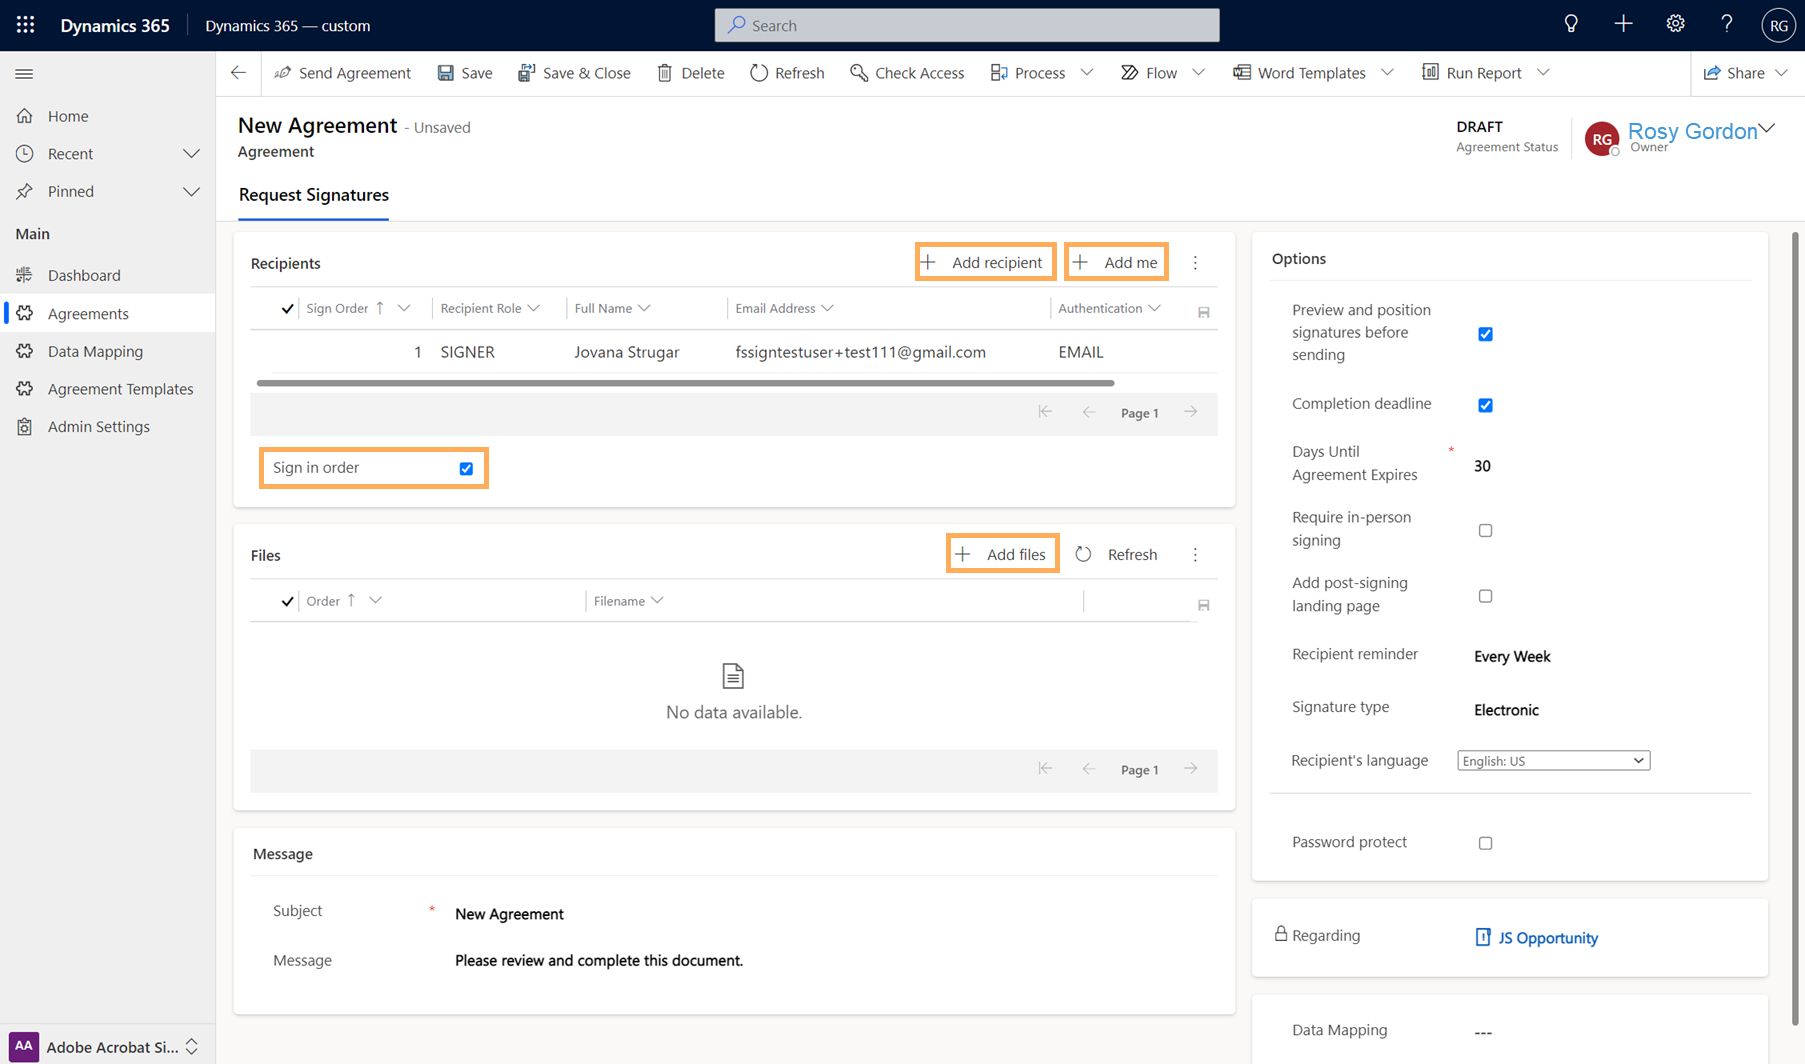Click Send Agreement in the command bar
Viewport: 1805px width, 1064px height.
(x=343, y=73)
